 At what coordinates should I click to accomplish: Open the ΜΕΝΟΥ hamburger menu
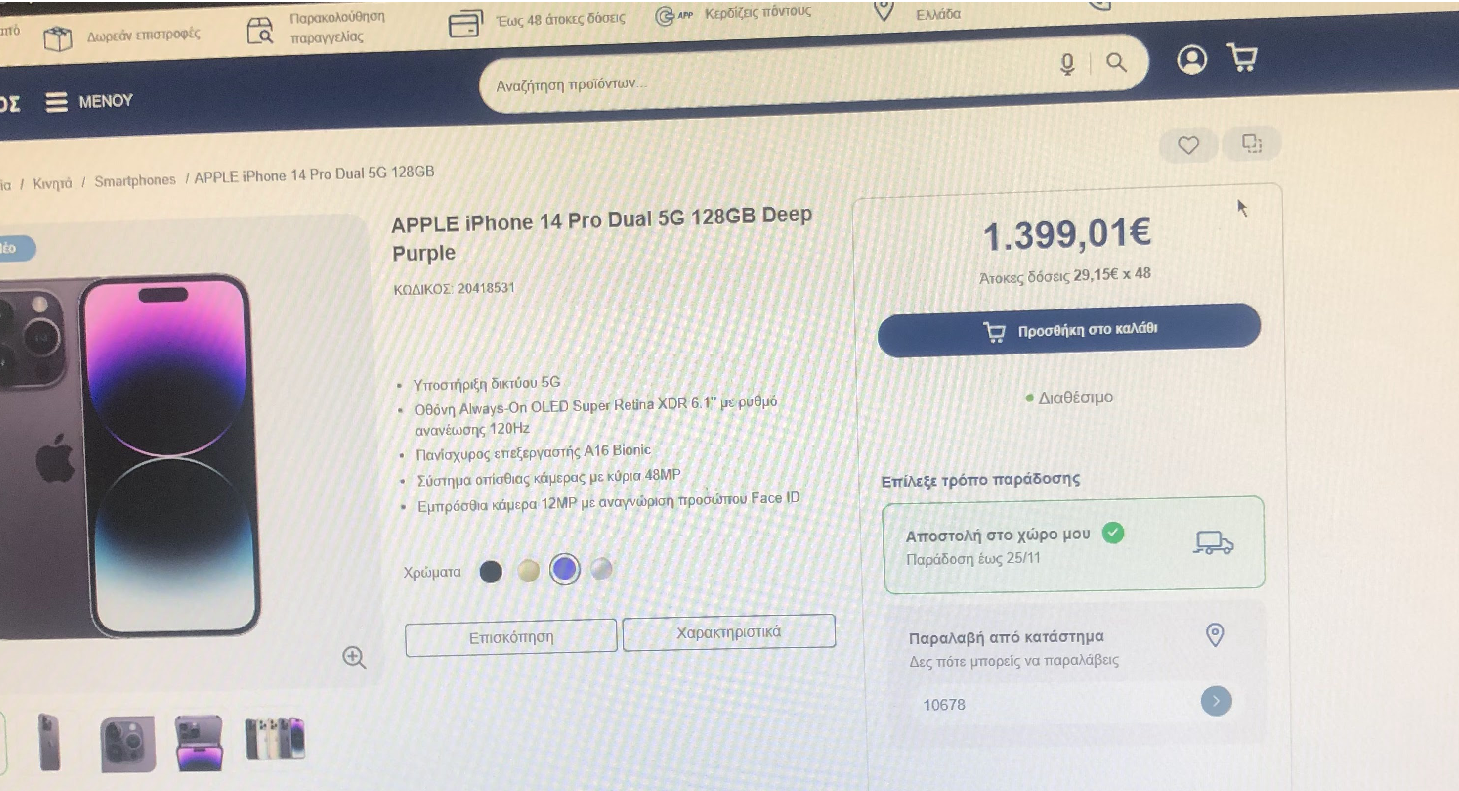89,102
